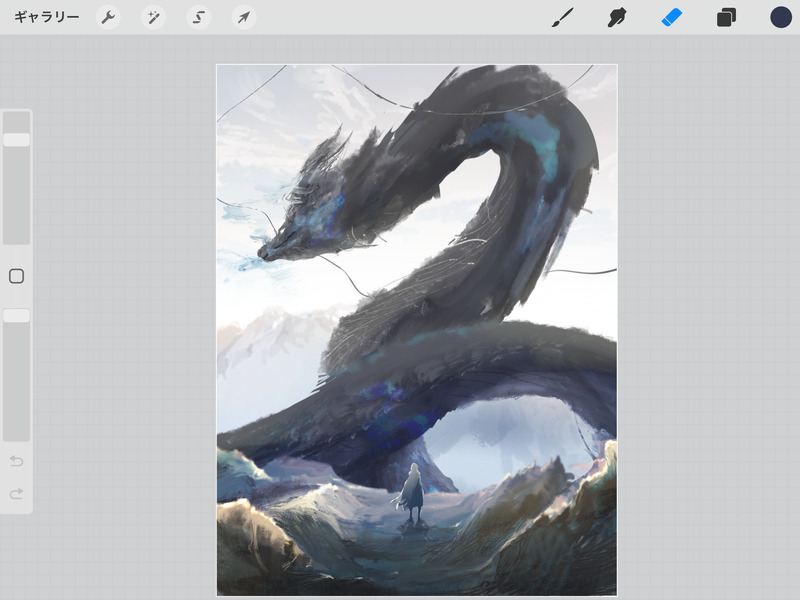Open the Layers panel
Viewport: 800px width, 600px height.
coord(726,17)
